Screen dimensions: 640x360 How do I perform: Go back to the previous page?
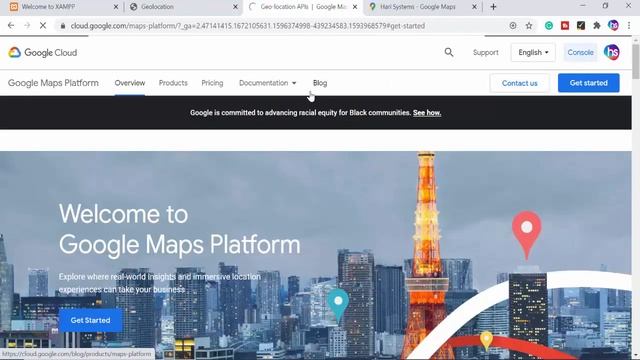[11, 26]
